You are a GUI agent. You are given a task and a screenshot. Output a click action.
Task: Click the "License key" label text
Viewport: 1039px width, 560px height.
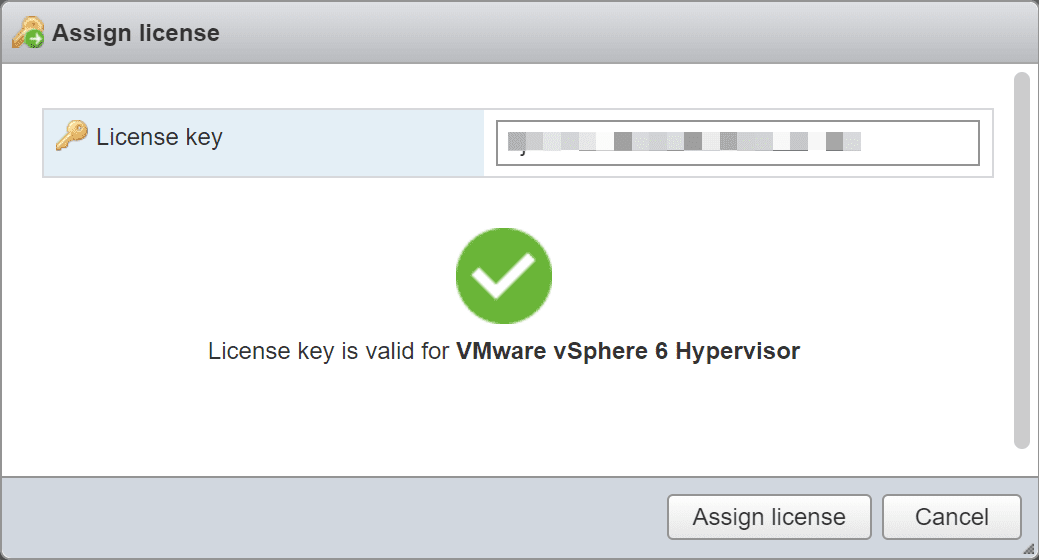[x=159, y=137]
